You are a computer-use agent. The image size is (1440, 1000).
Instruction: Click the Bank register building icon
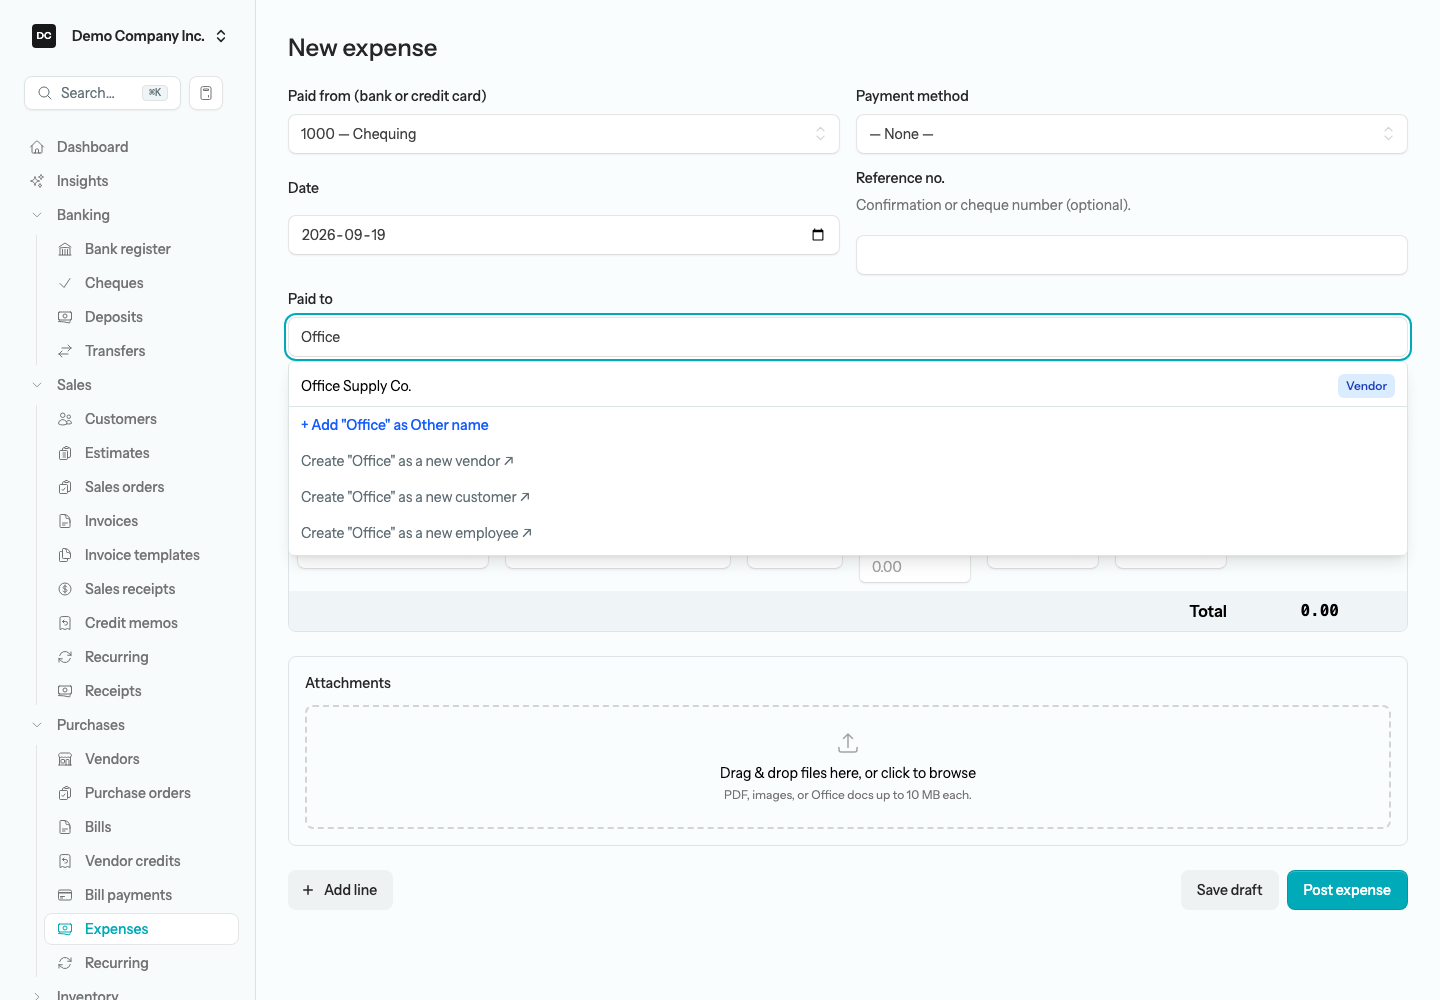click(x=65, y=249)
